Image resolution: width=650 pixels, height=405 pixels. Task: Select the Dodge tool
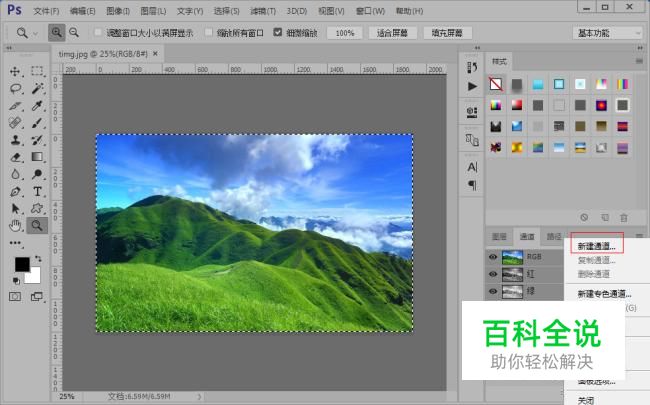pyautogui.click(x=37, y=174)
